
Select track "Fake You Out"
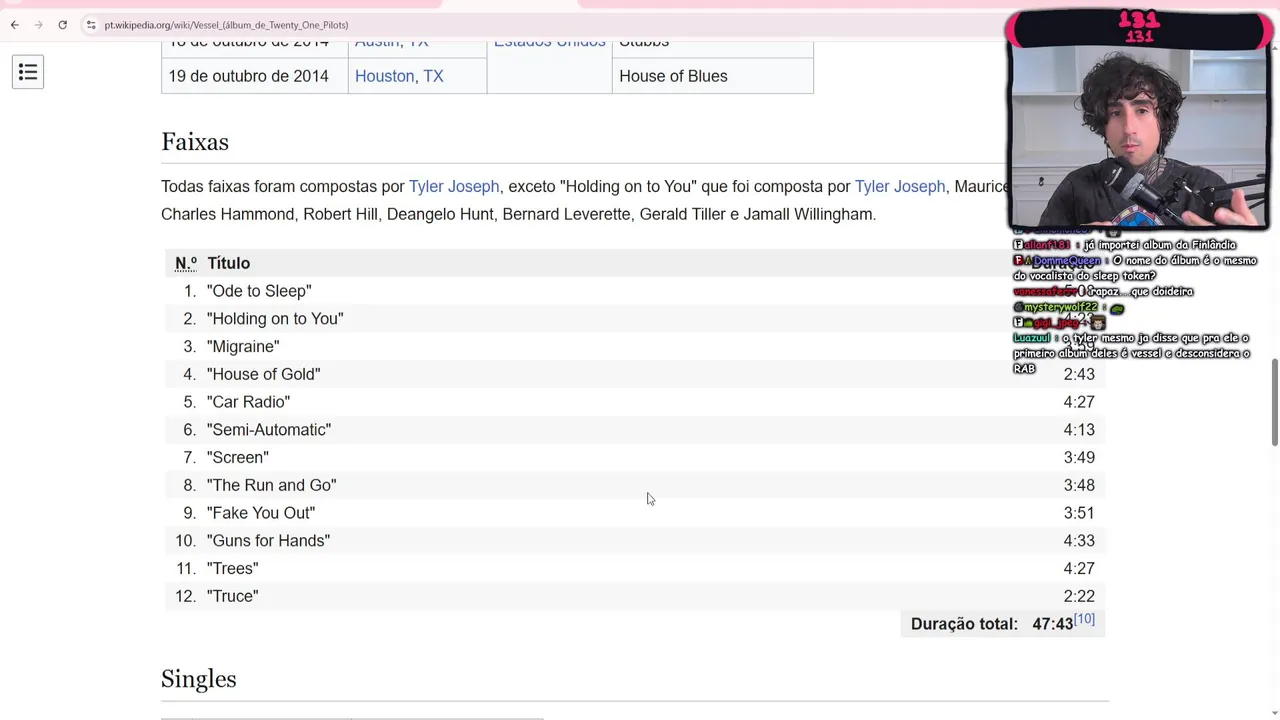[261, 513]
